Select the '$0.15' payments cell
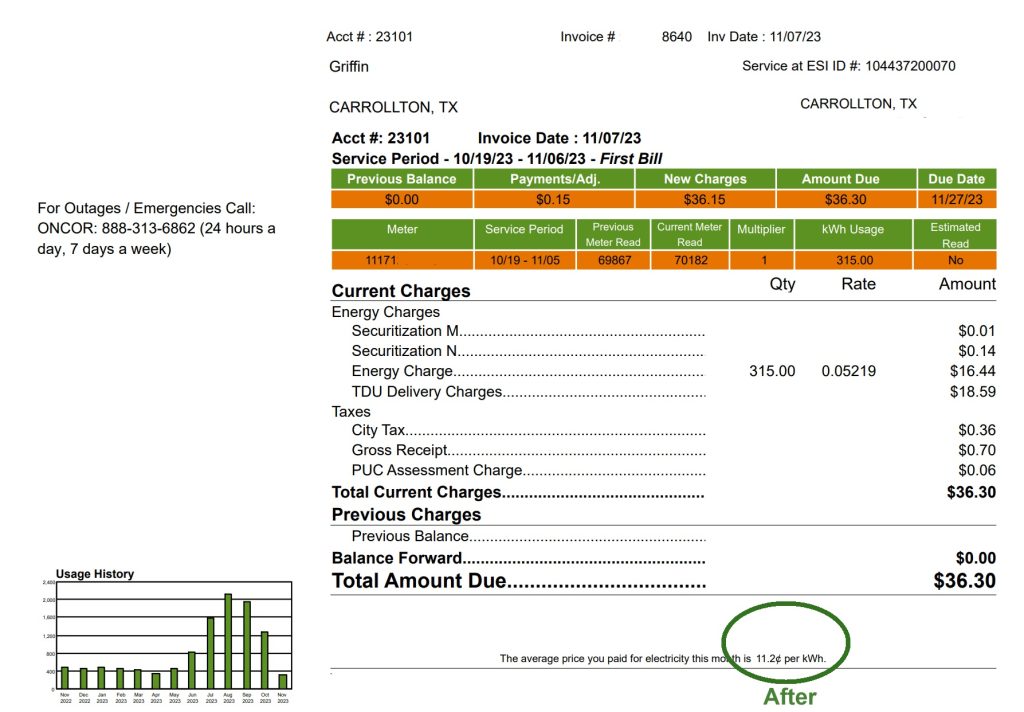The image size is (1024, 712). tap(554, 199)
